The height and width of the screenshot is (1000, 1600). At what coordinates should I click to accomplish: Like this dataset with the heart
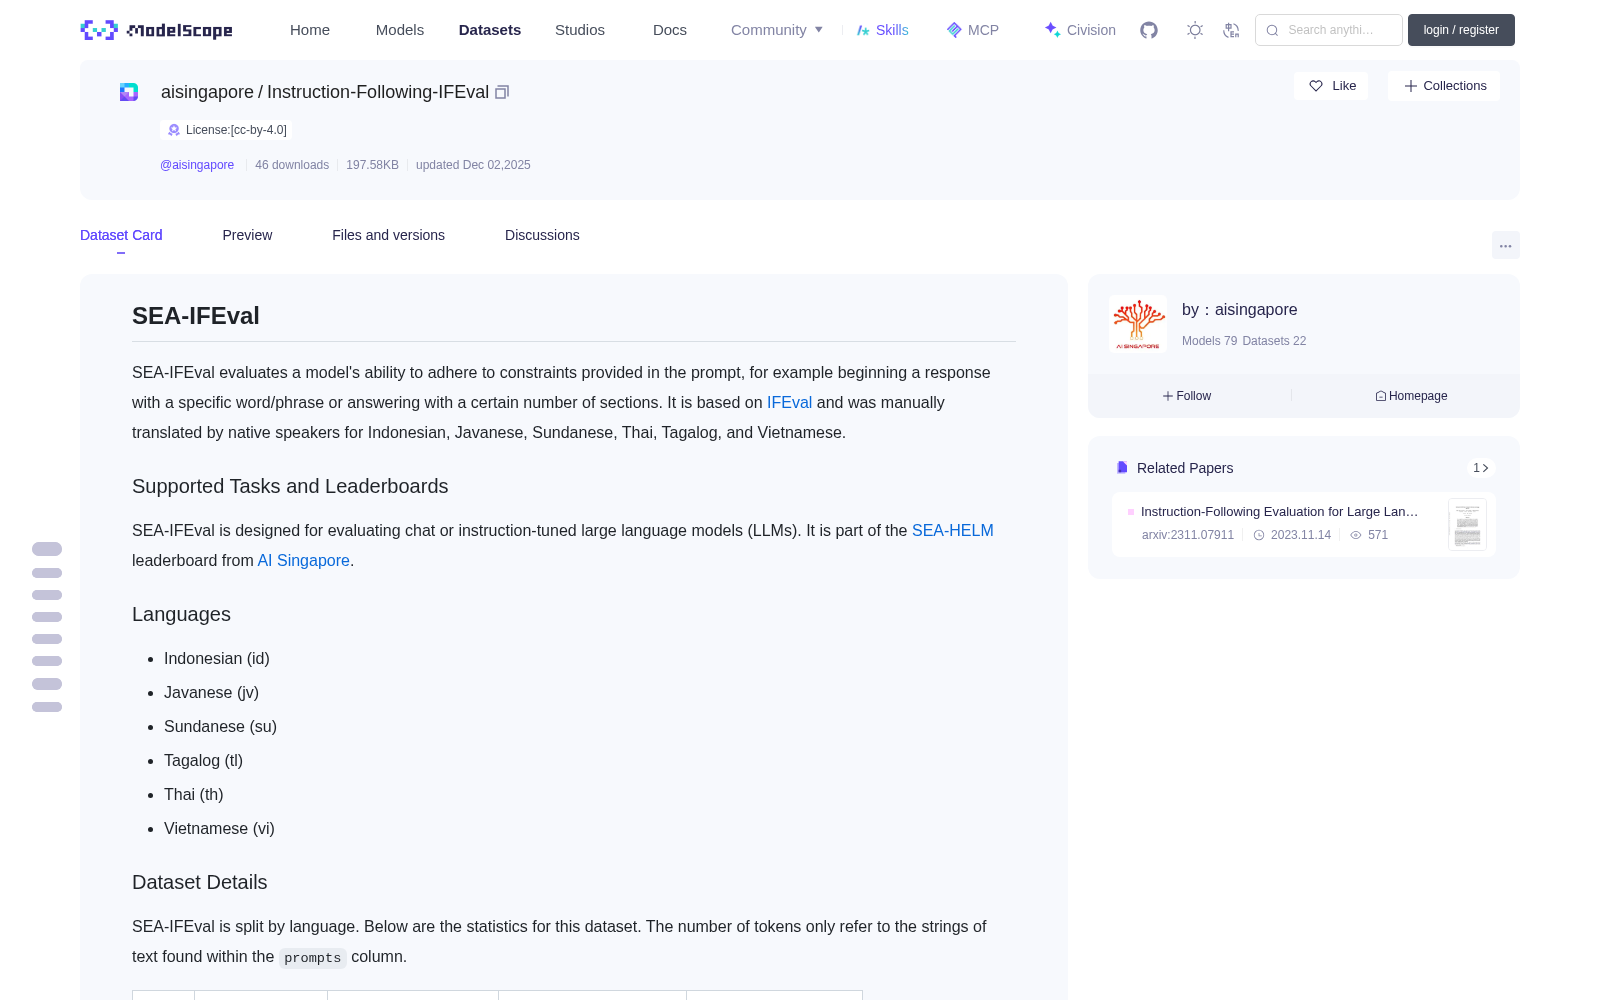[1331, 86]
